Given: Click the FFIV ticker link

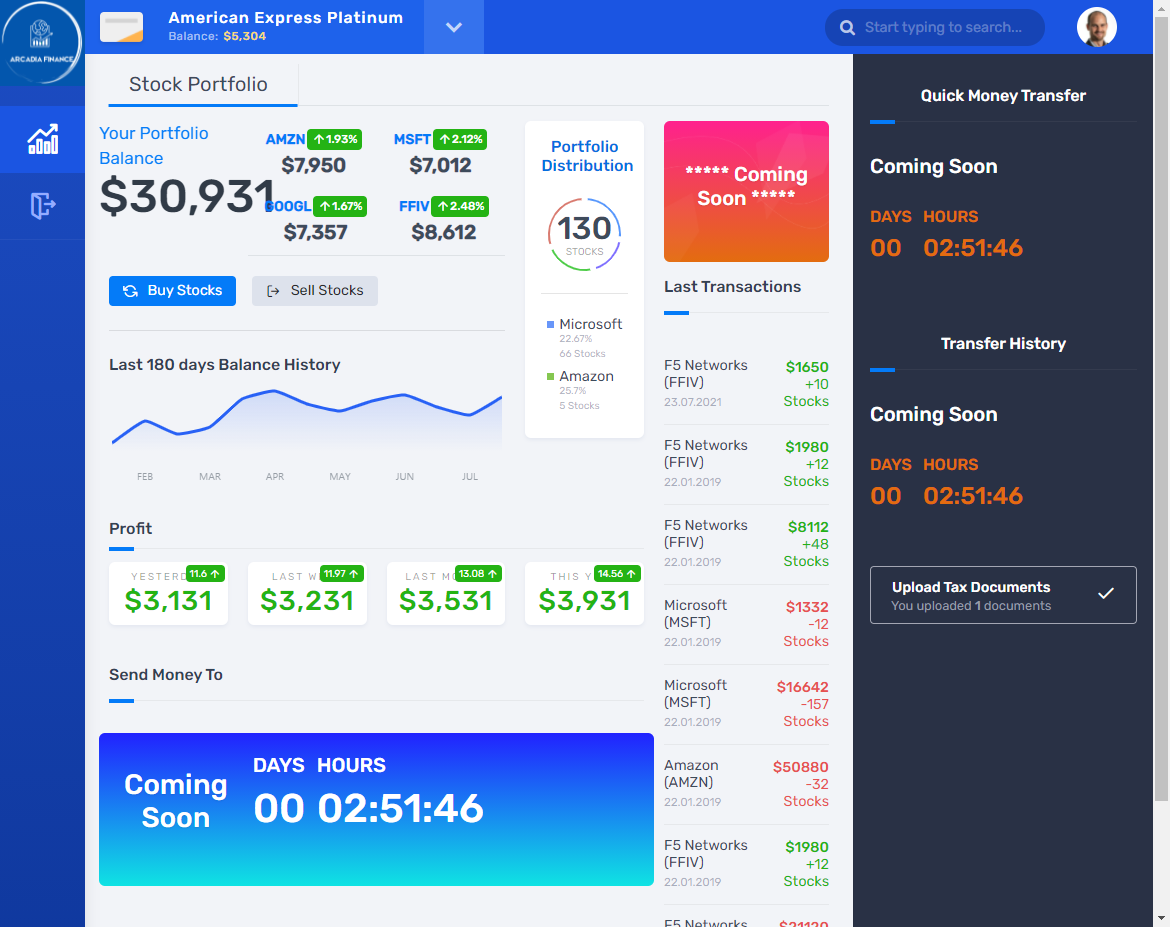Looking at the screenshot, I should click(414, 207).
